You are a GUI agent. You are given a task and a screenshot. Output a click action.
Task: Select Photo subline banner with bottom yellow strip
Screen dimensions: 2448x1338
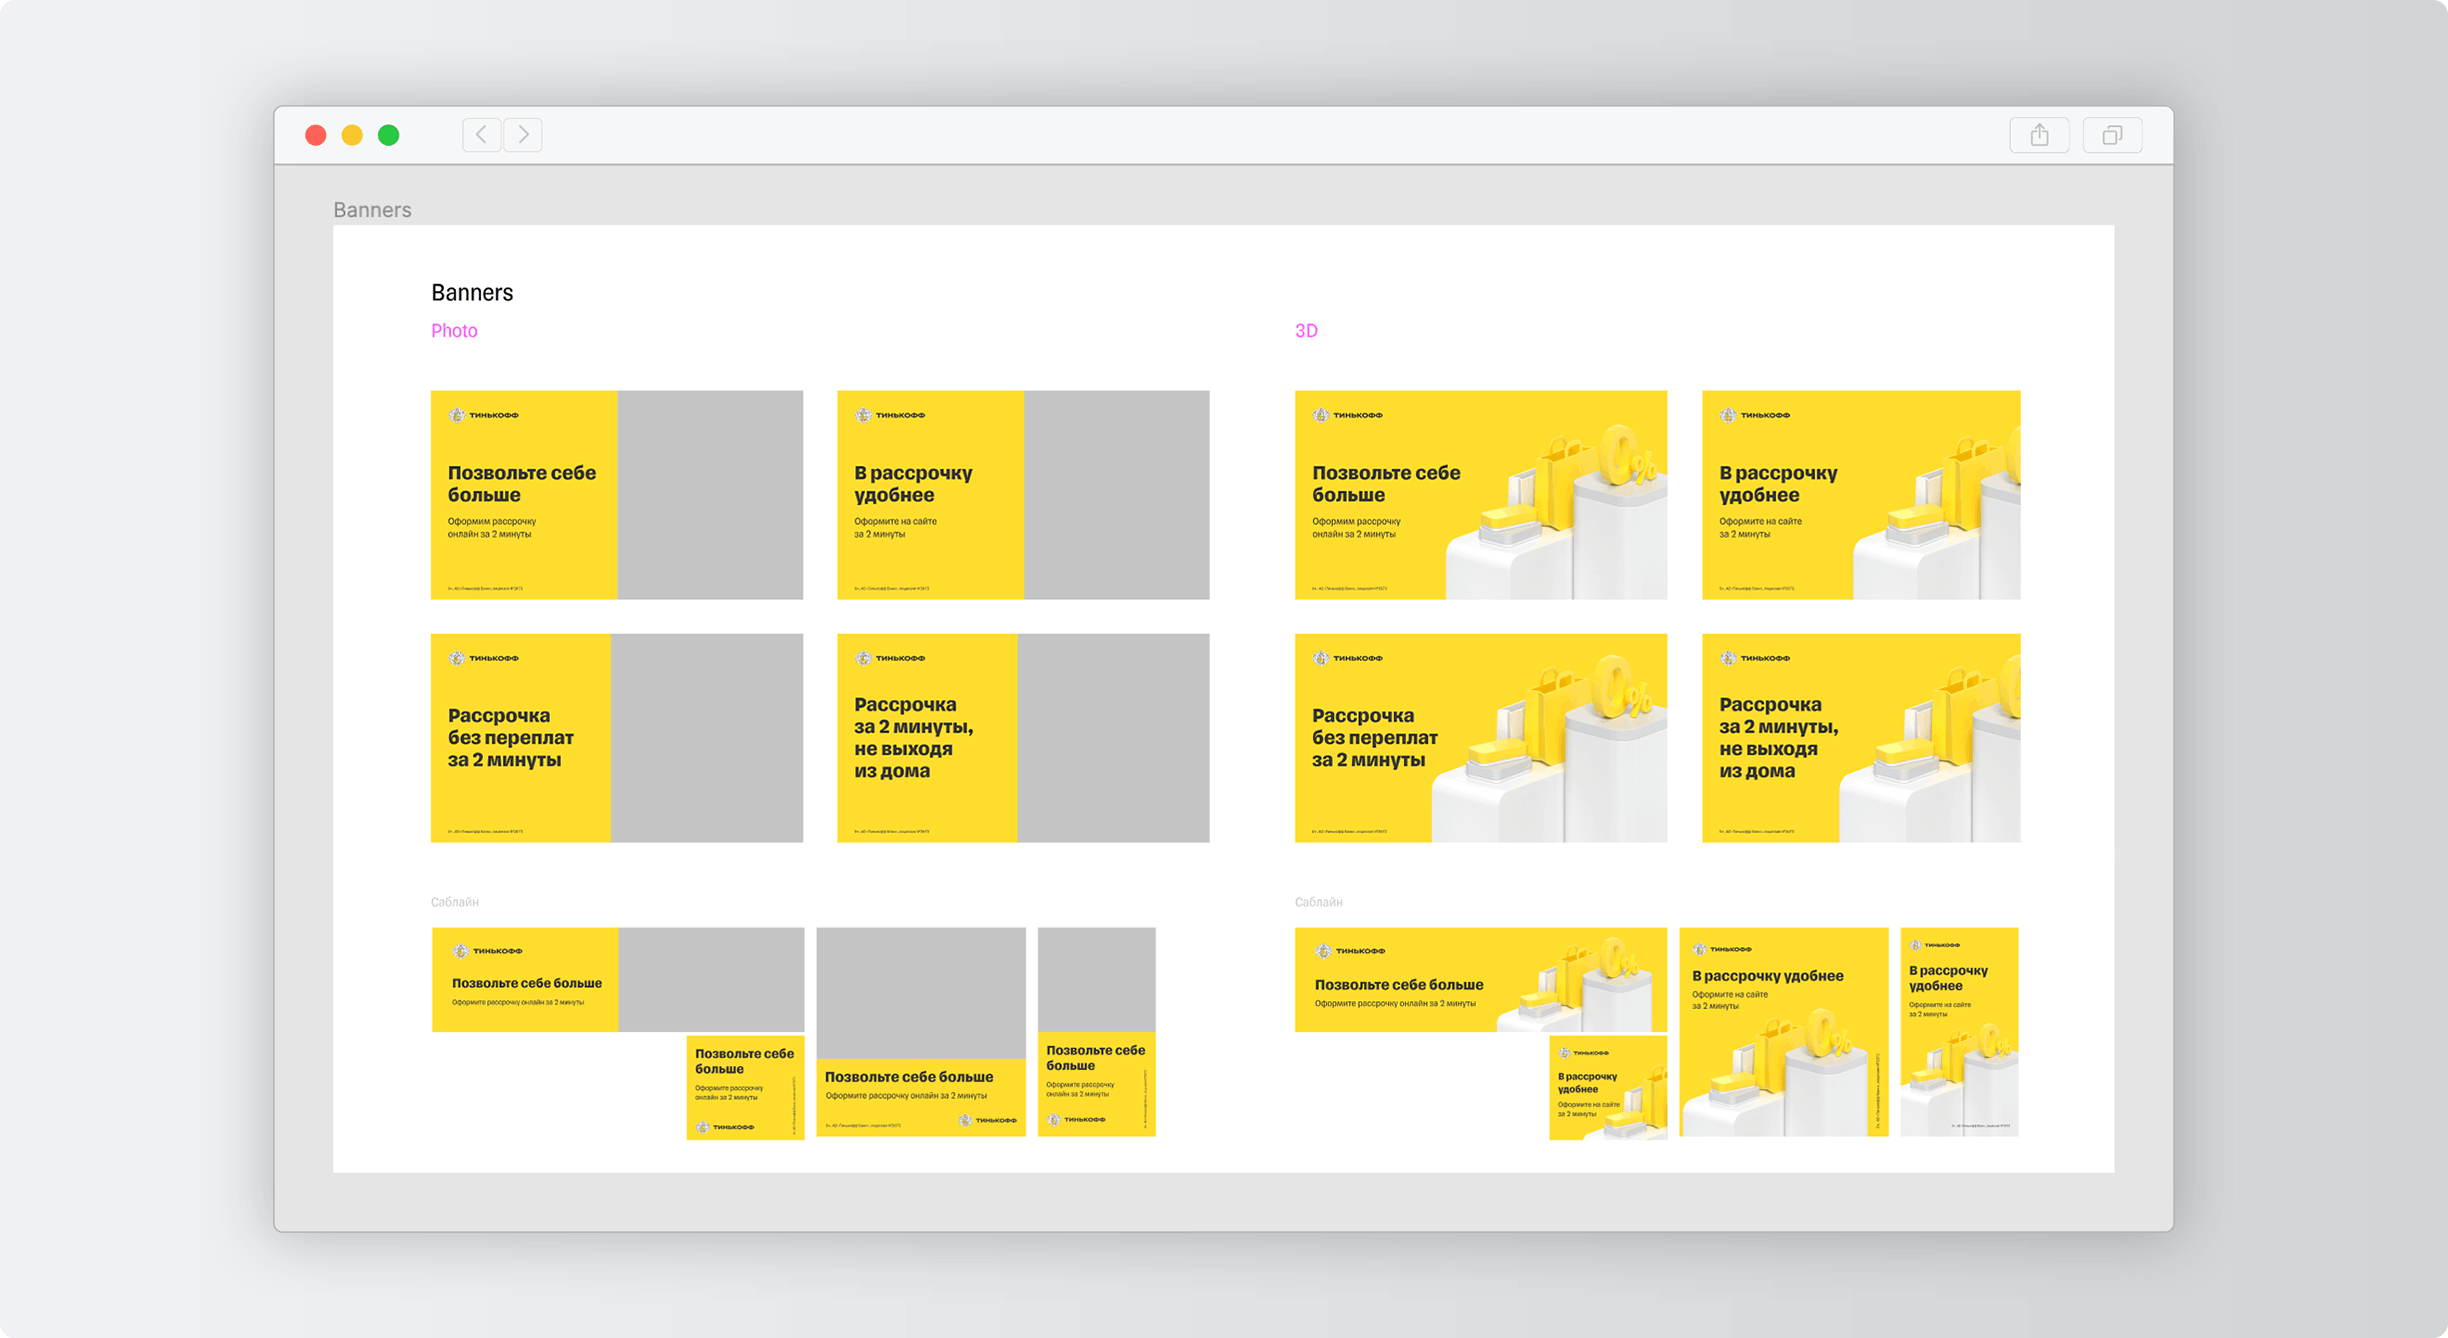[x=921, y=1032]
